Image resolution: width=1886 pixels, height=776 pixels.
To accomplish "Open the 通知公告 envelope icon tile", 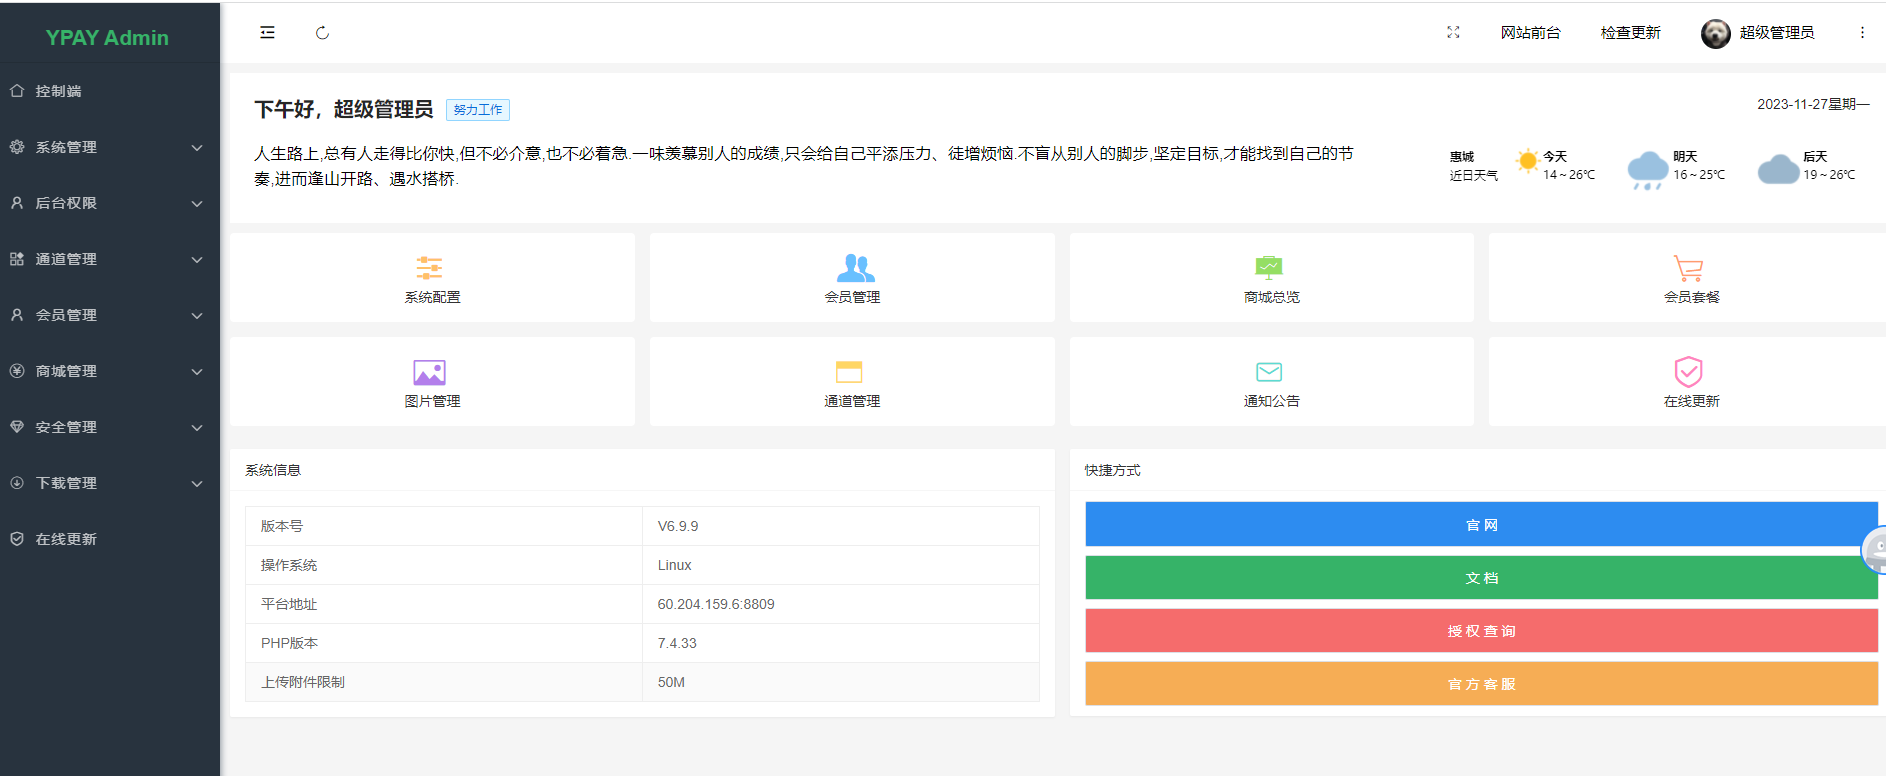I will click(x=1270, y=373).
